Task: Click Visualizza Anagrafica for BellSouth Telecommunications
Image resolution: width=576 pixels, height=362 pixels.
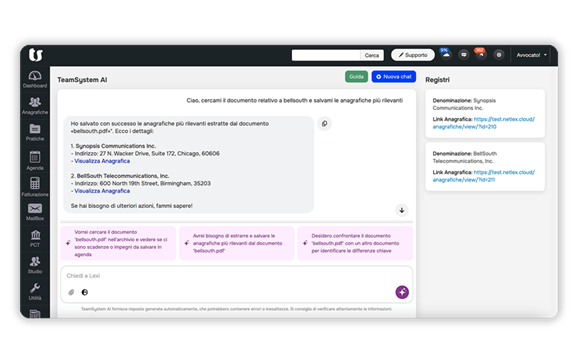Action: pyautogui.click(x=102, y=191)
